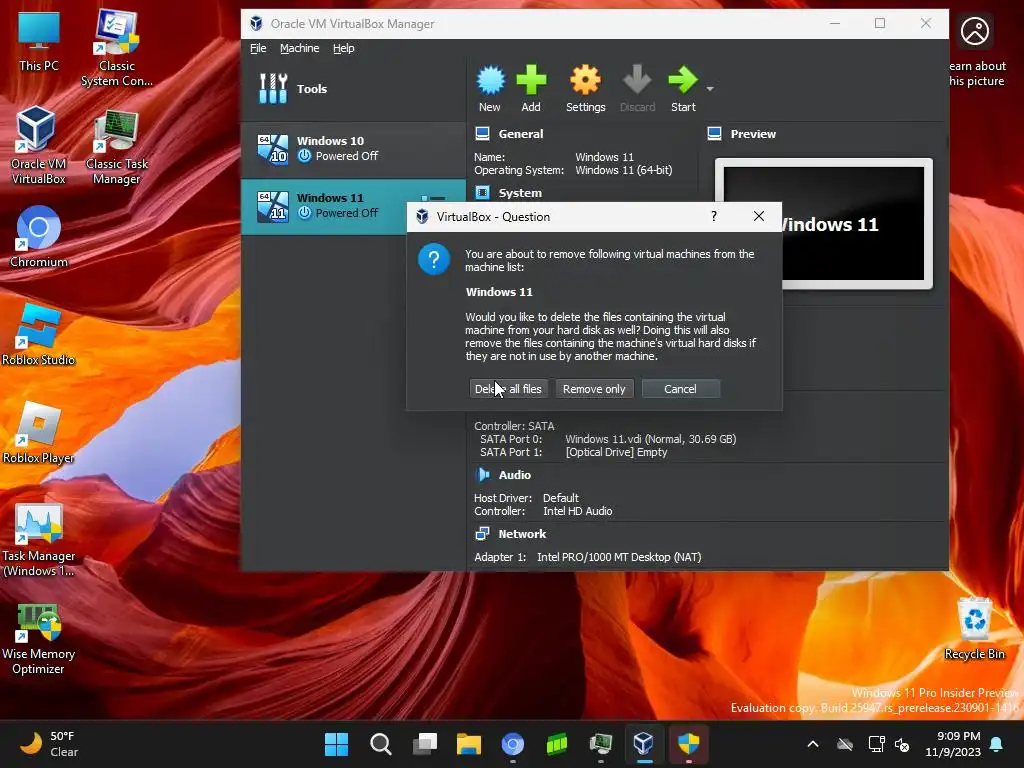
Task: Show hidden tray icons chevron
Action: (x=813, y=744)
